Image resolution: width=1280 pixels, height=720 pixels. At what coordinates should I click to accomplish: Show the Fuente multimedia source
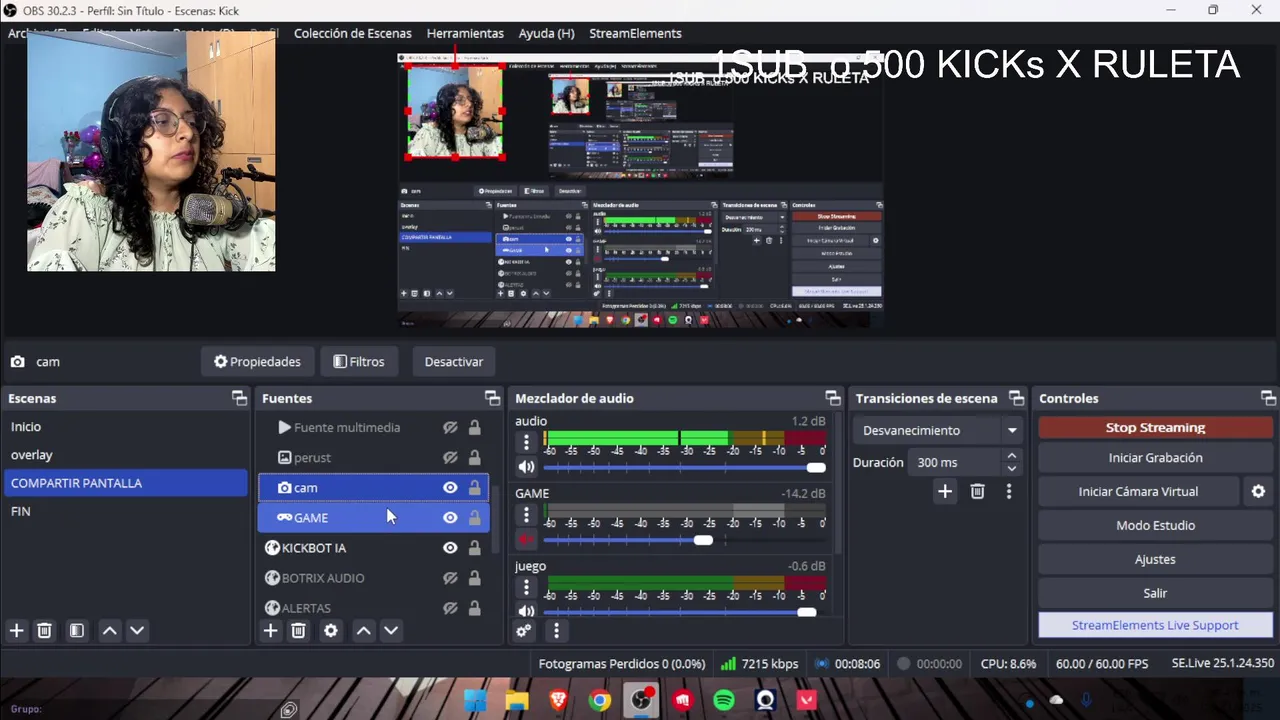450,427
